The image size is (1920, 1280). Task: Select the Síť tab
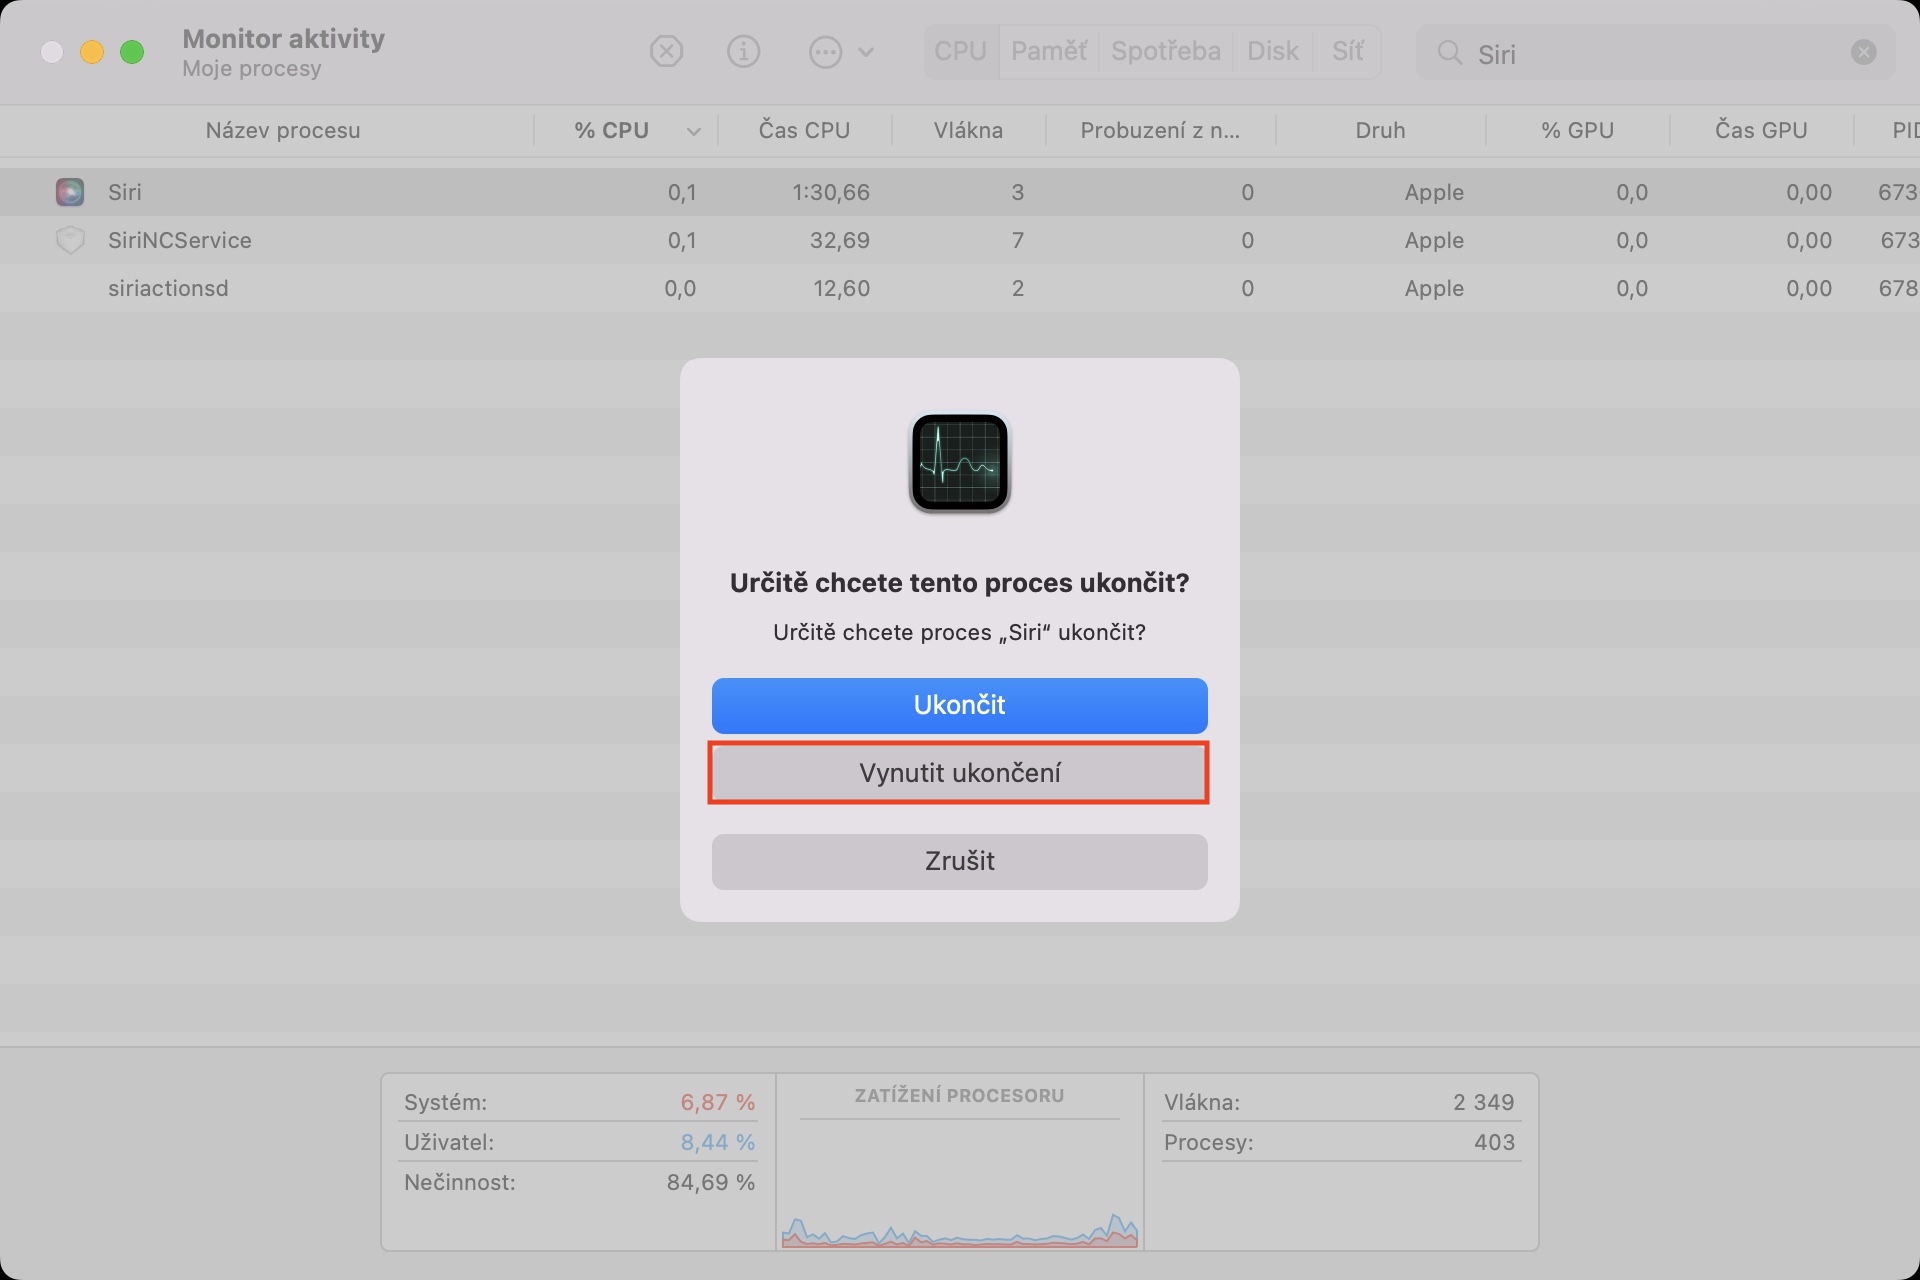(x=1347, y=51)
